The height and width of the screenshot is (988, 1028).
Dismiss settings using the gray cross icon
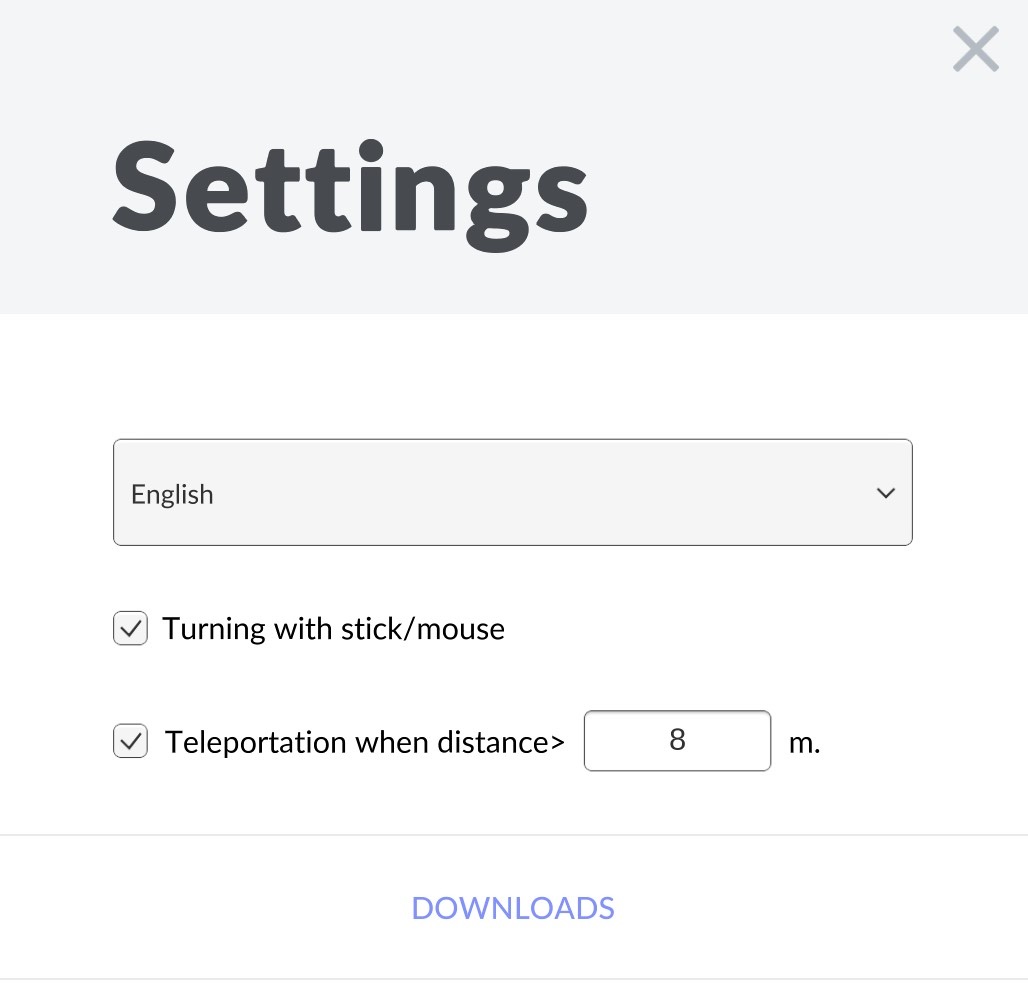tap(975, 49)
